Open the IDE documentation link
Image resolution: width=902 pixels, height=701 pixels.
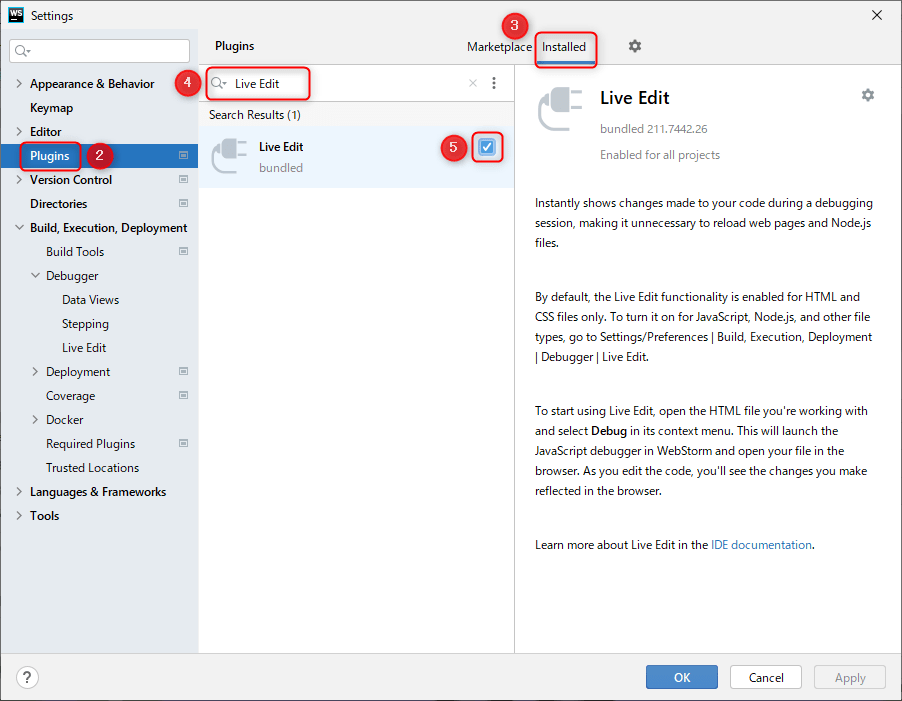(761, 545)
